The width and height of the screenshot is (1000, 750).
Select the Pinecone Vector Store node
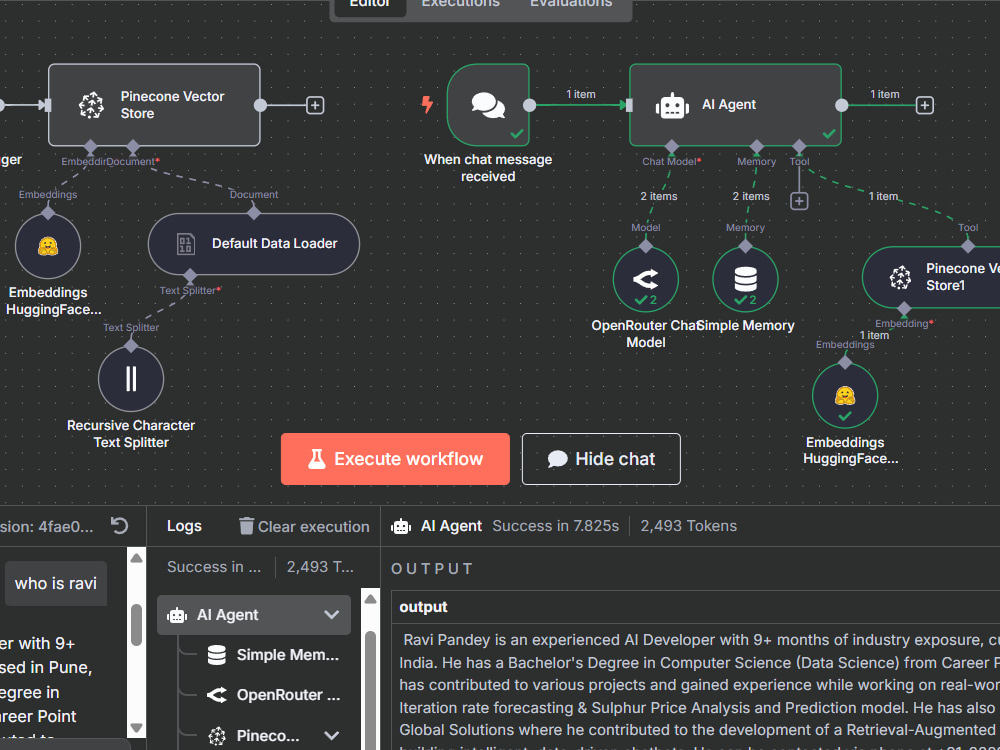(154, 105)
